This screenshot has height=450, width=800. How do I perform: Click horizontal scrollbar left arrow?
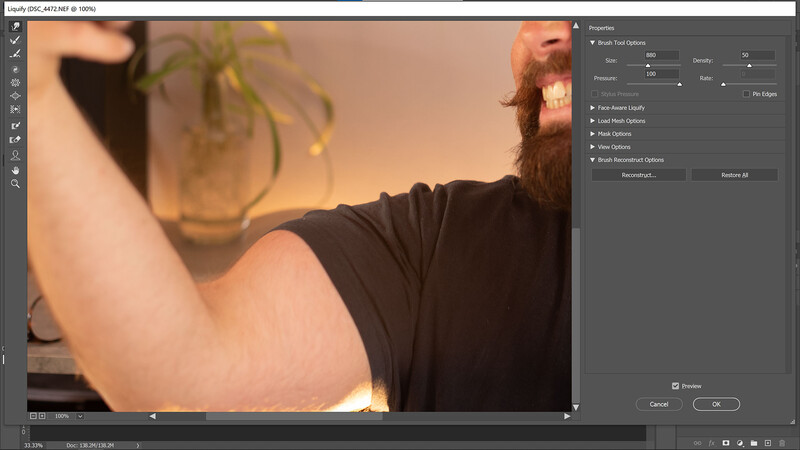click(153, 416)
